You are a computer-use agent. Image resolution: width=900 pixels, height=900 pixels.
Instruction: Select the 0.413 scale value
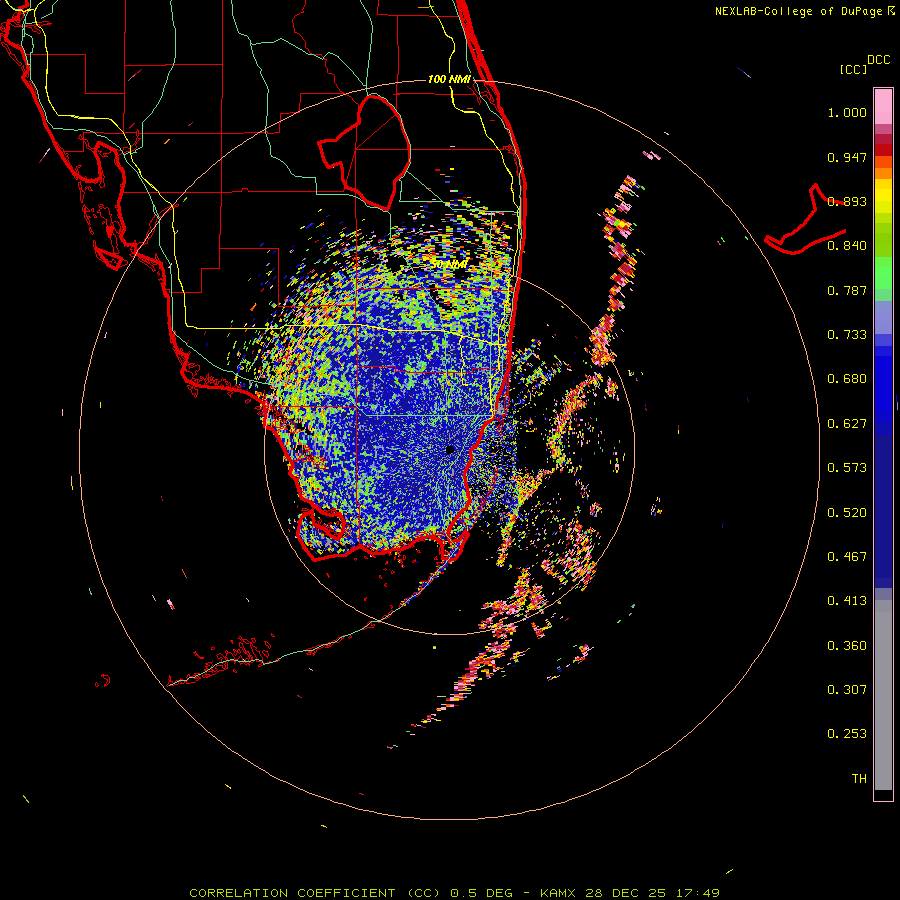(x=847, y=601)
